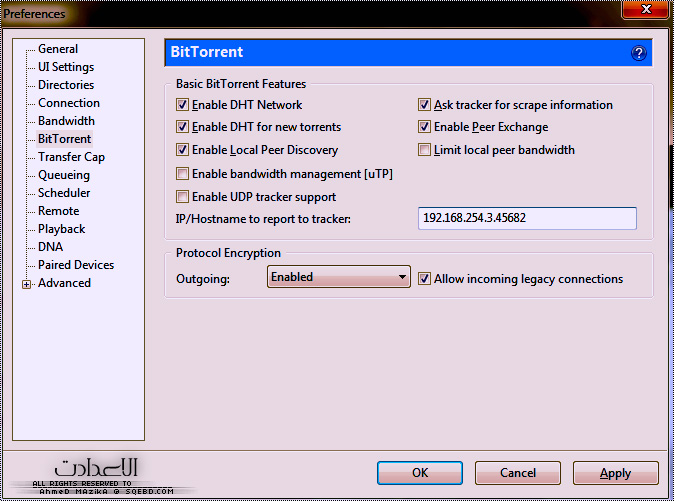674x501 pixels.
Task: Disable Local Peer Discovery checkbox
Action: point(182,151)
